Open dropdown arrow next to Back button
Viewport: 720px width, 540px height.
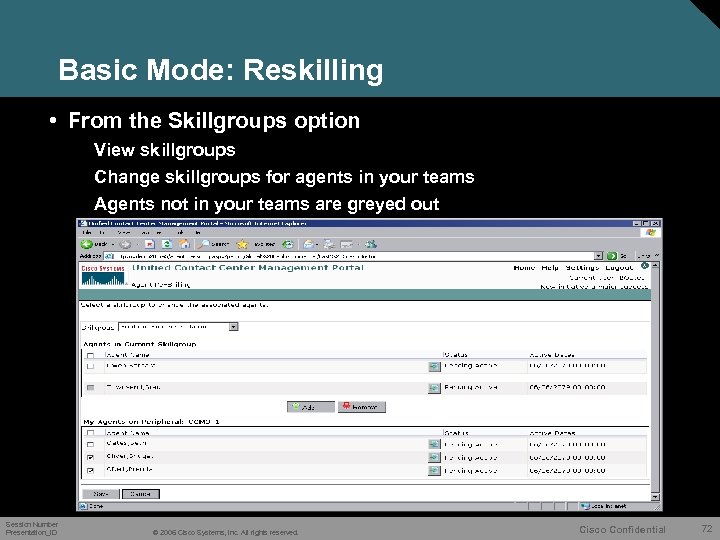(113, 245)
